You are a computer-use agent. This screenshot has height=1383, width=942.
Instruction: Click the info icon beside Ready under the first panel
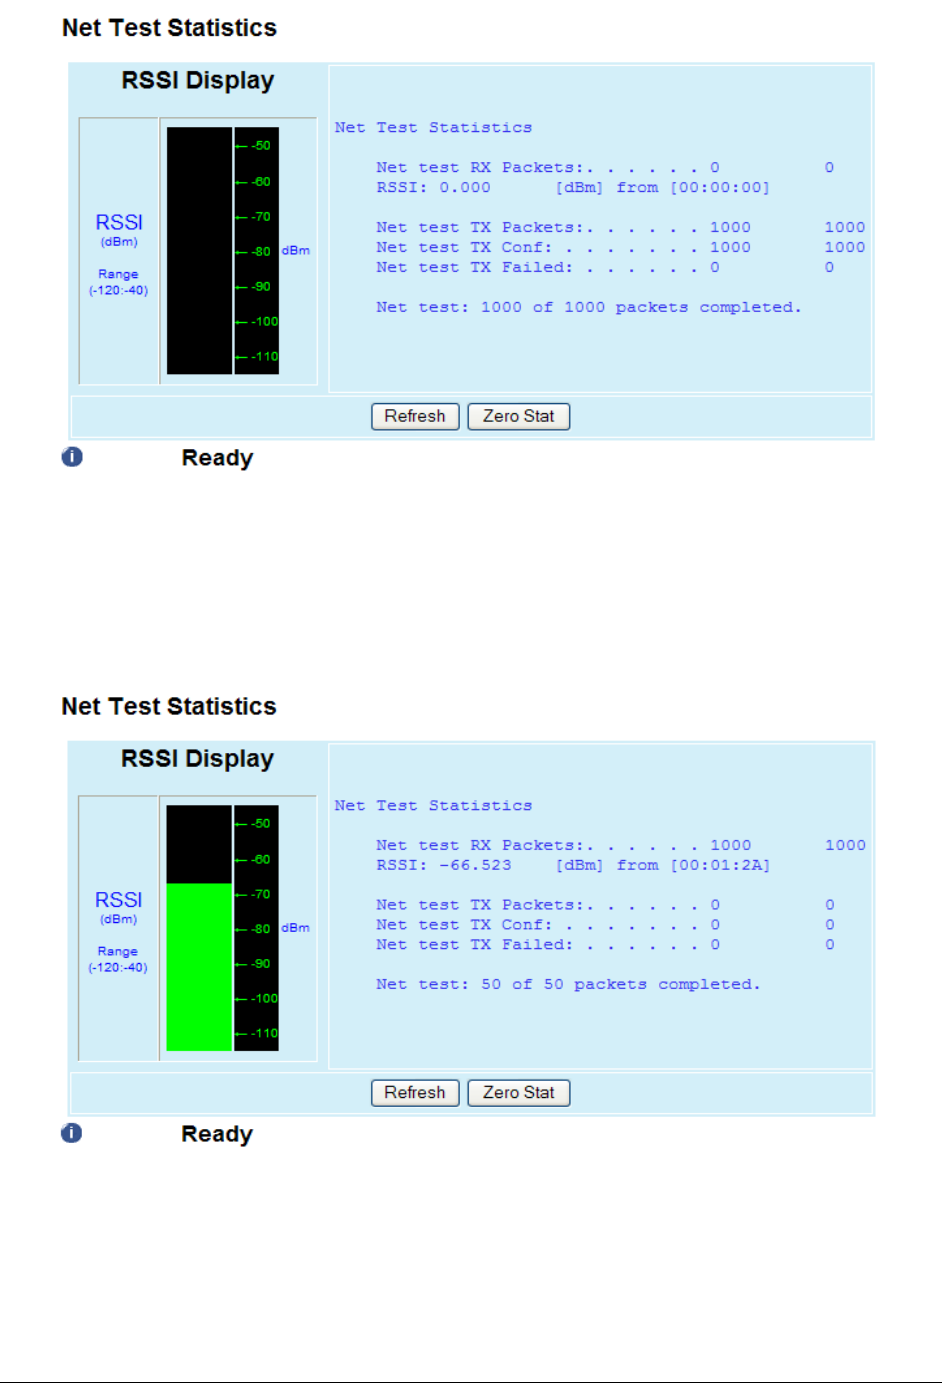[x=72, y=457]
